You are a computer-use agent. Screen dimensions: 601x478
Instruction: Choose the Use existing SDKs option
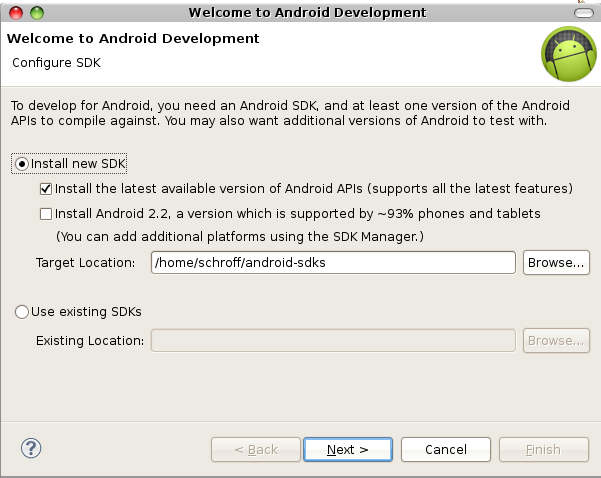tap(23, 312)
